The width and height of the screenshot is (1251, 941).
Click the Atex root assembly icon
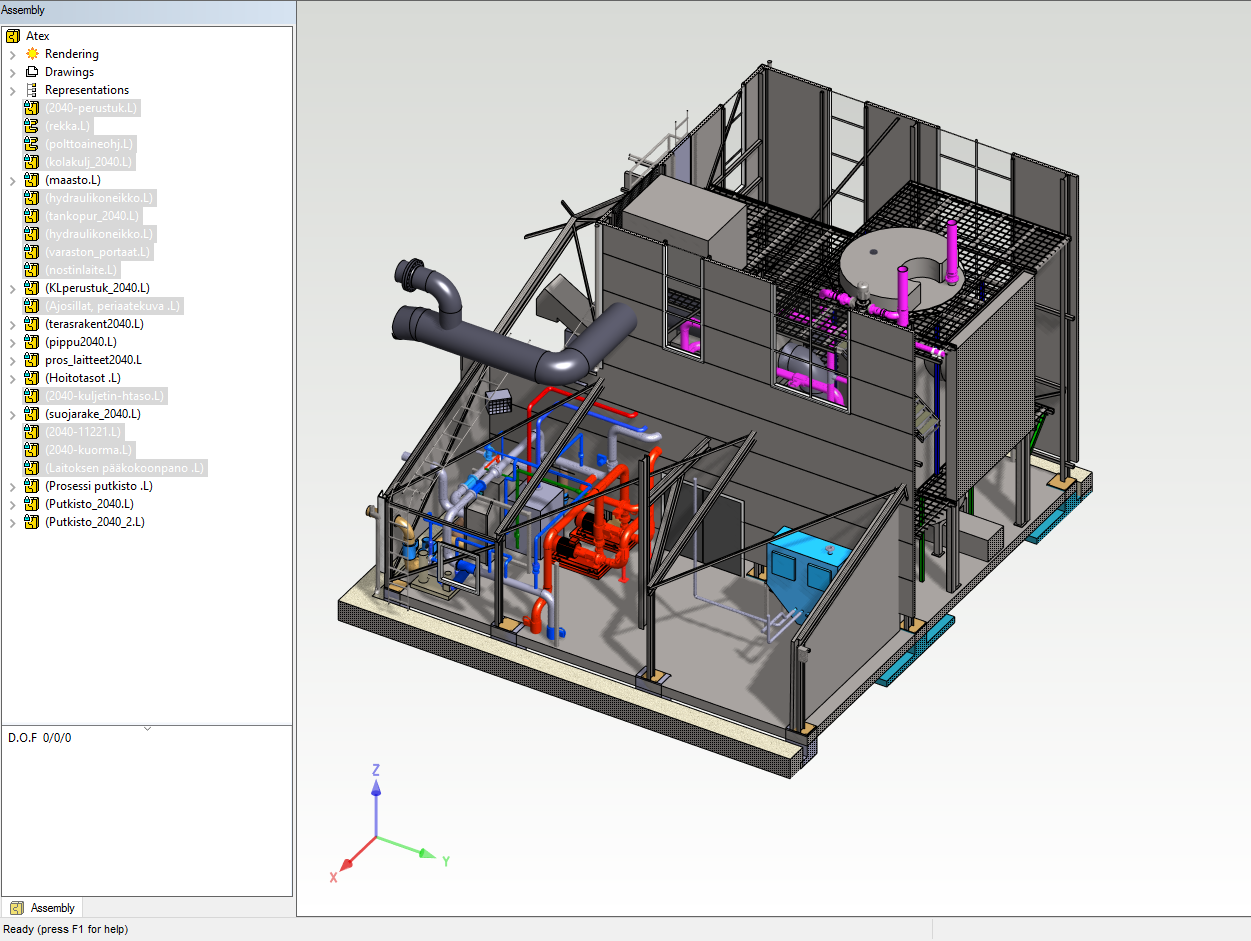[x=13, y=36]
